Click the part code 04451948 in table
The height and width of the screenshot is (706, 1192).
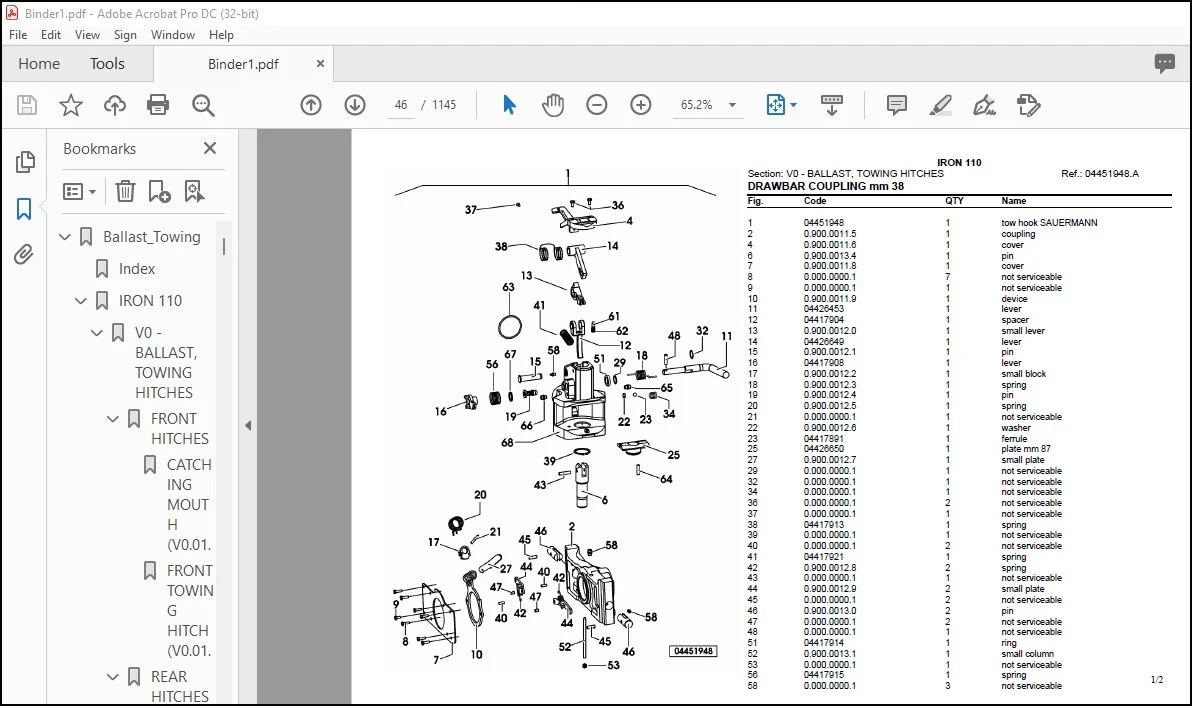[x=824, y=223]
